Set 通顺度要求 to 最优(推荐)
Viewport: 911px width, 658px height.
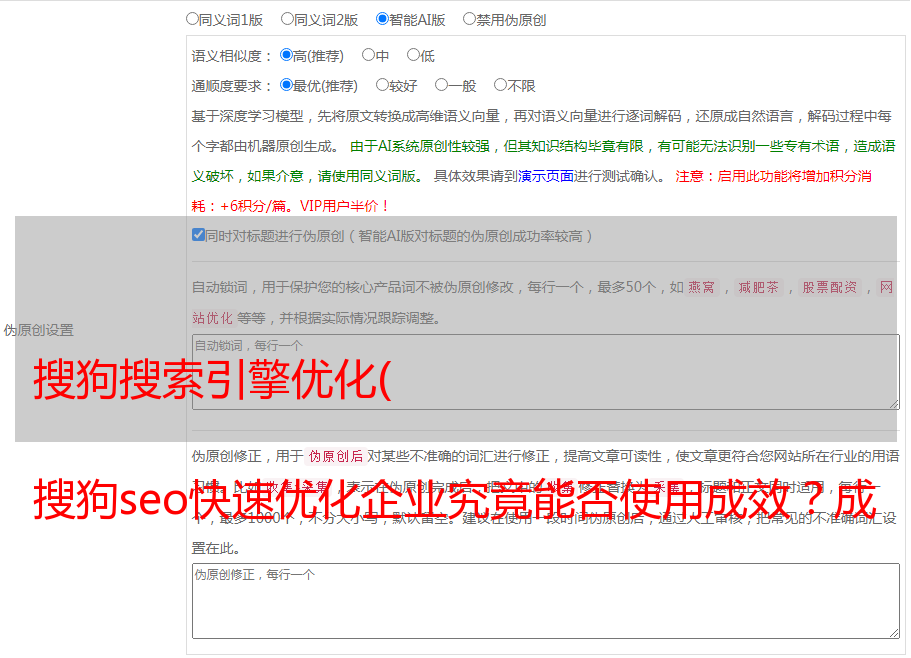pyautogui.click(x=286, y=85)
